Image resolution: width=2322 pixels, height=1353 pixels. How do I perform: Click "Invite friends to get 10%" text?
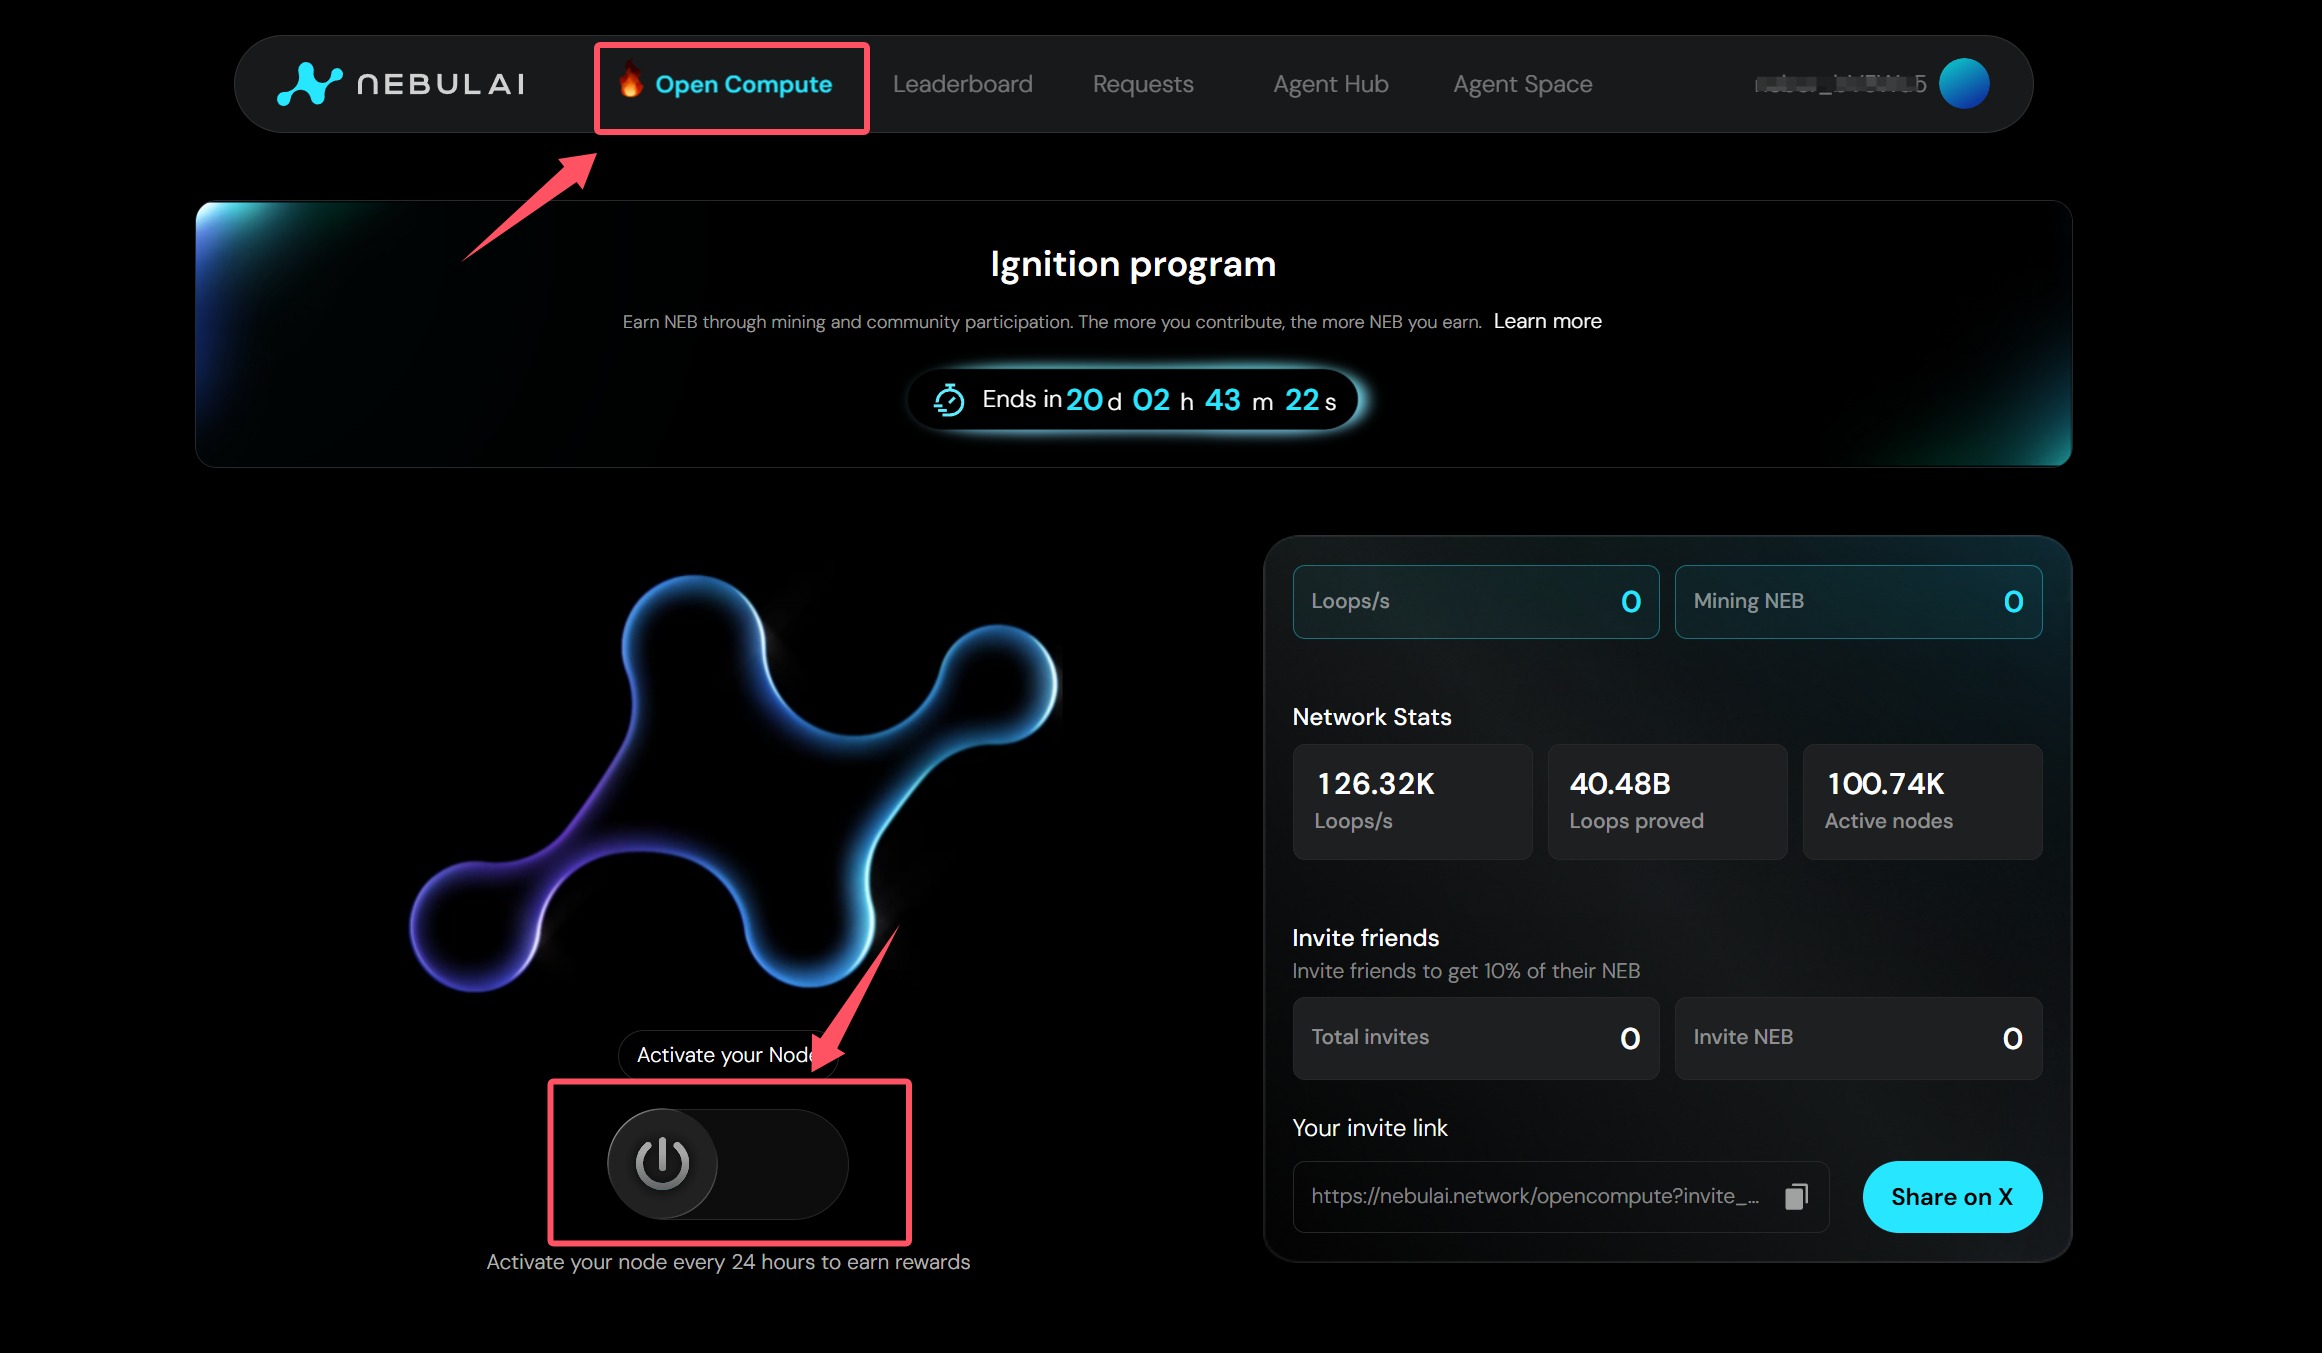1466,971
